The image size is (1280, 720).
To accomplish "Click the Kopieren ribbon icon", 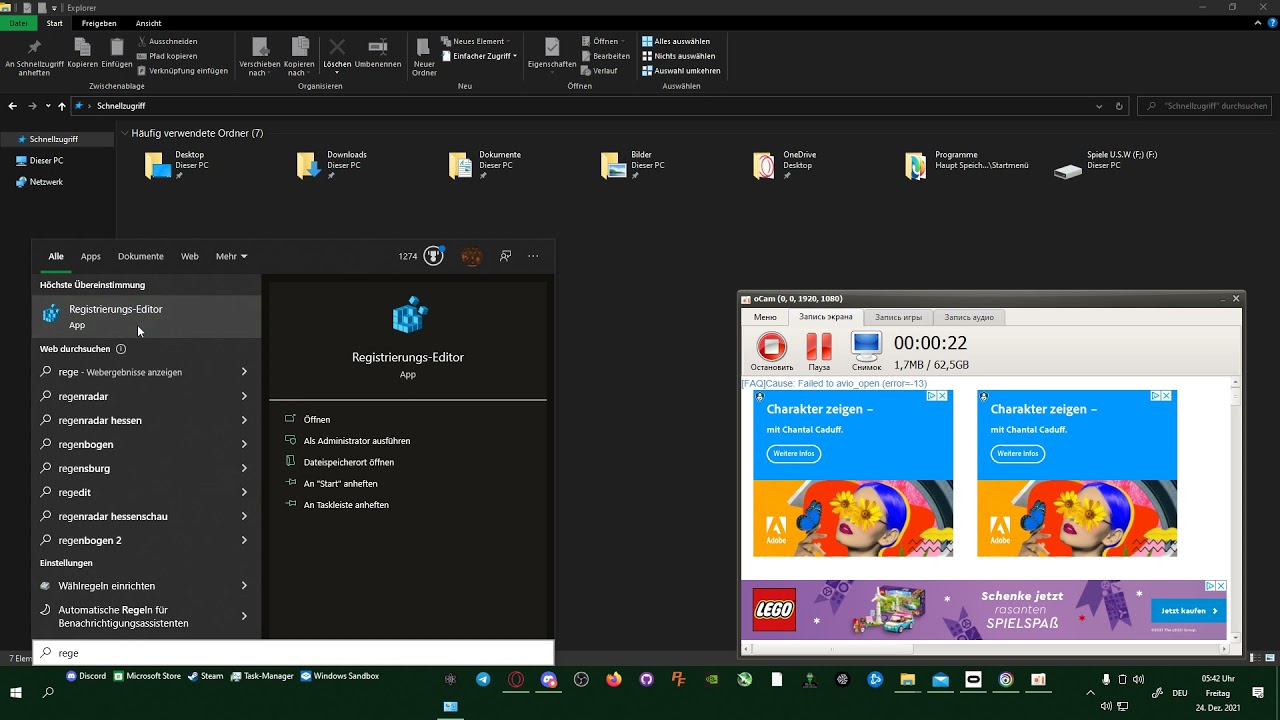I will pos(83,54).
